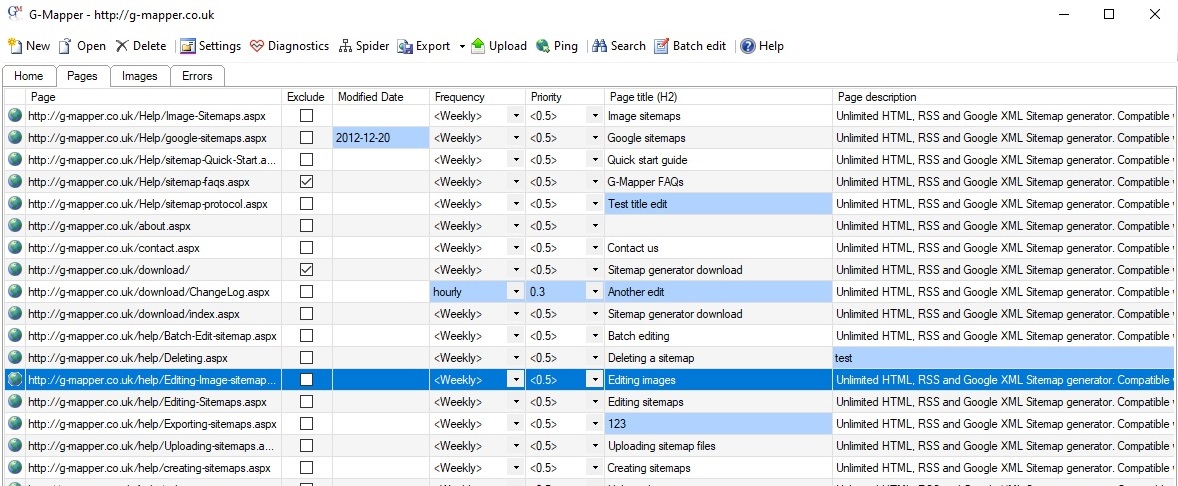
Task: Open the Export dropdown arrow
Action: [462, 46]
